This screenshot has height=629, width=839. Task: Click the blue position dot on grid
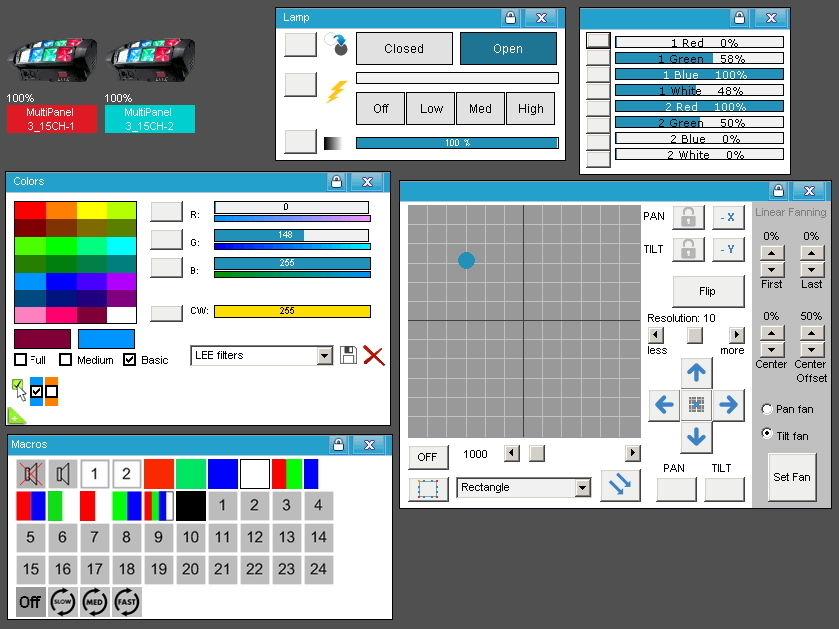(x=467, y=260)
